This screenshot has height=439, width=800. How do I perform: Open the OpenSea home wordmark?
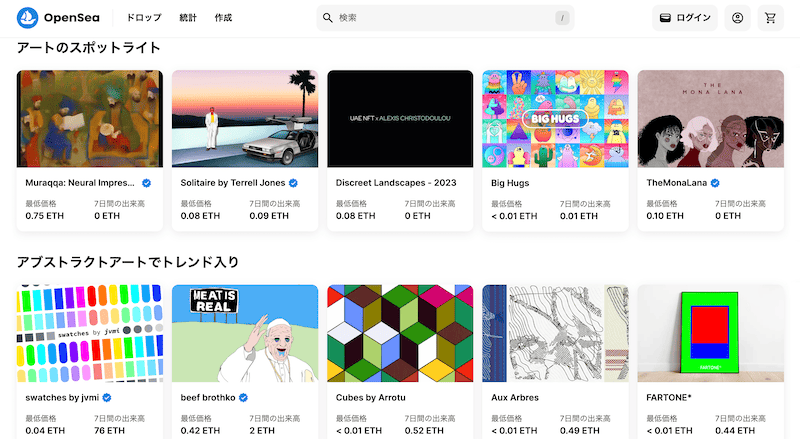coord(71,18)
